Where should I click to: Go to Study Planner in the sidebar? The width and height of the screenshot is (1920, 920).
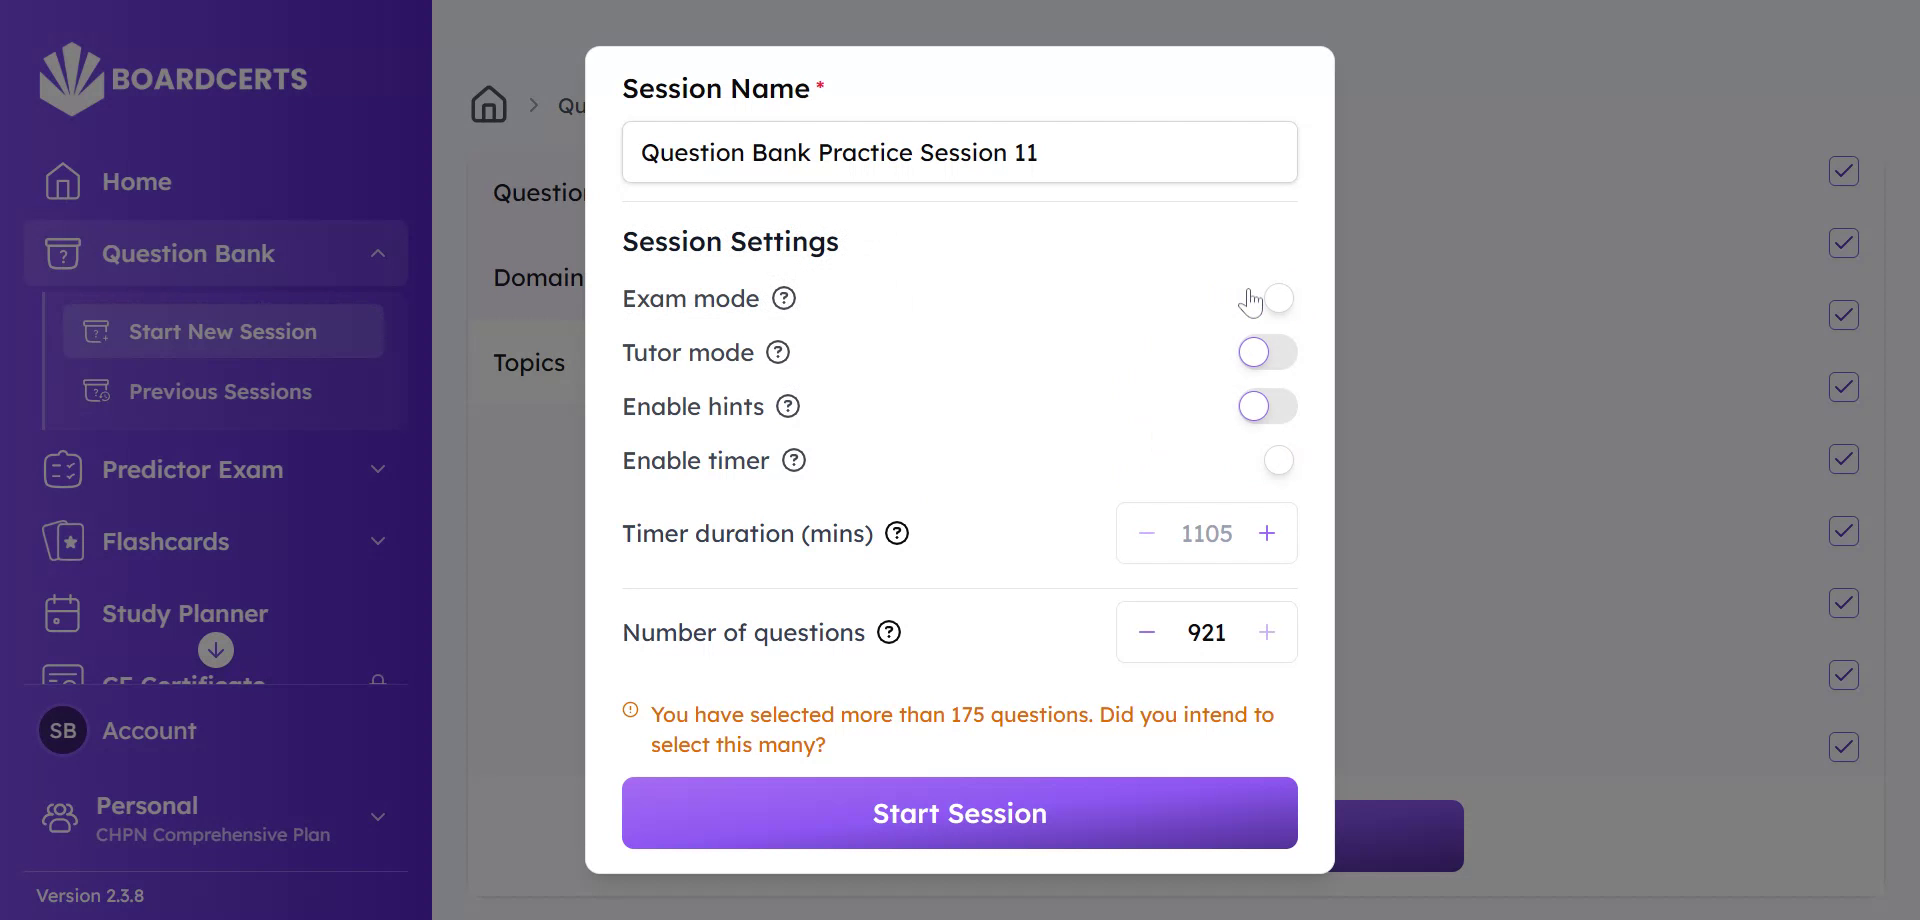(184, 614)
